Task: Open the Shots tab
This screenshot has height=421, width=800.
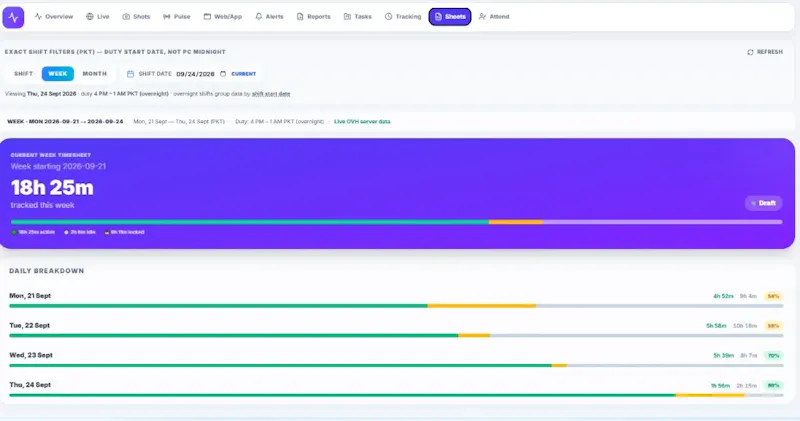Action: [x=136, y=17]
